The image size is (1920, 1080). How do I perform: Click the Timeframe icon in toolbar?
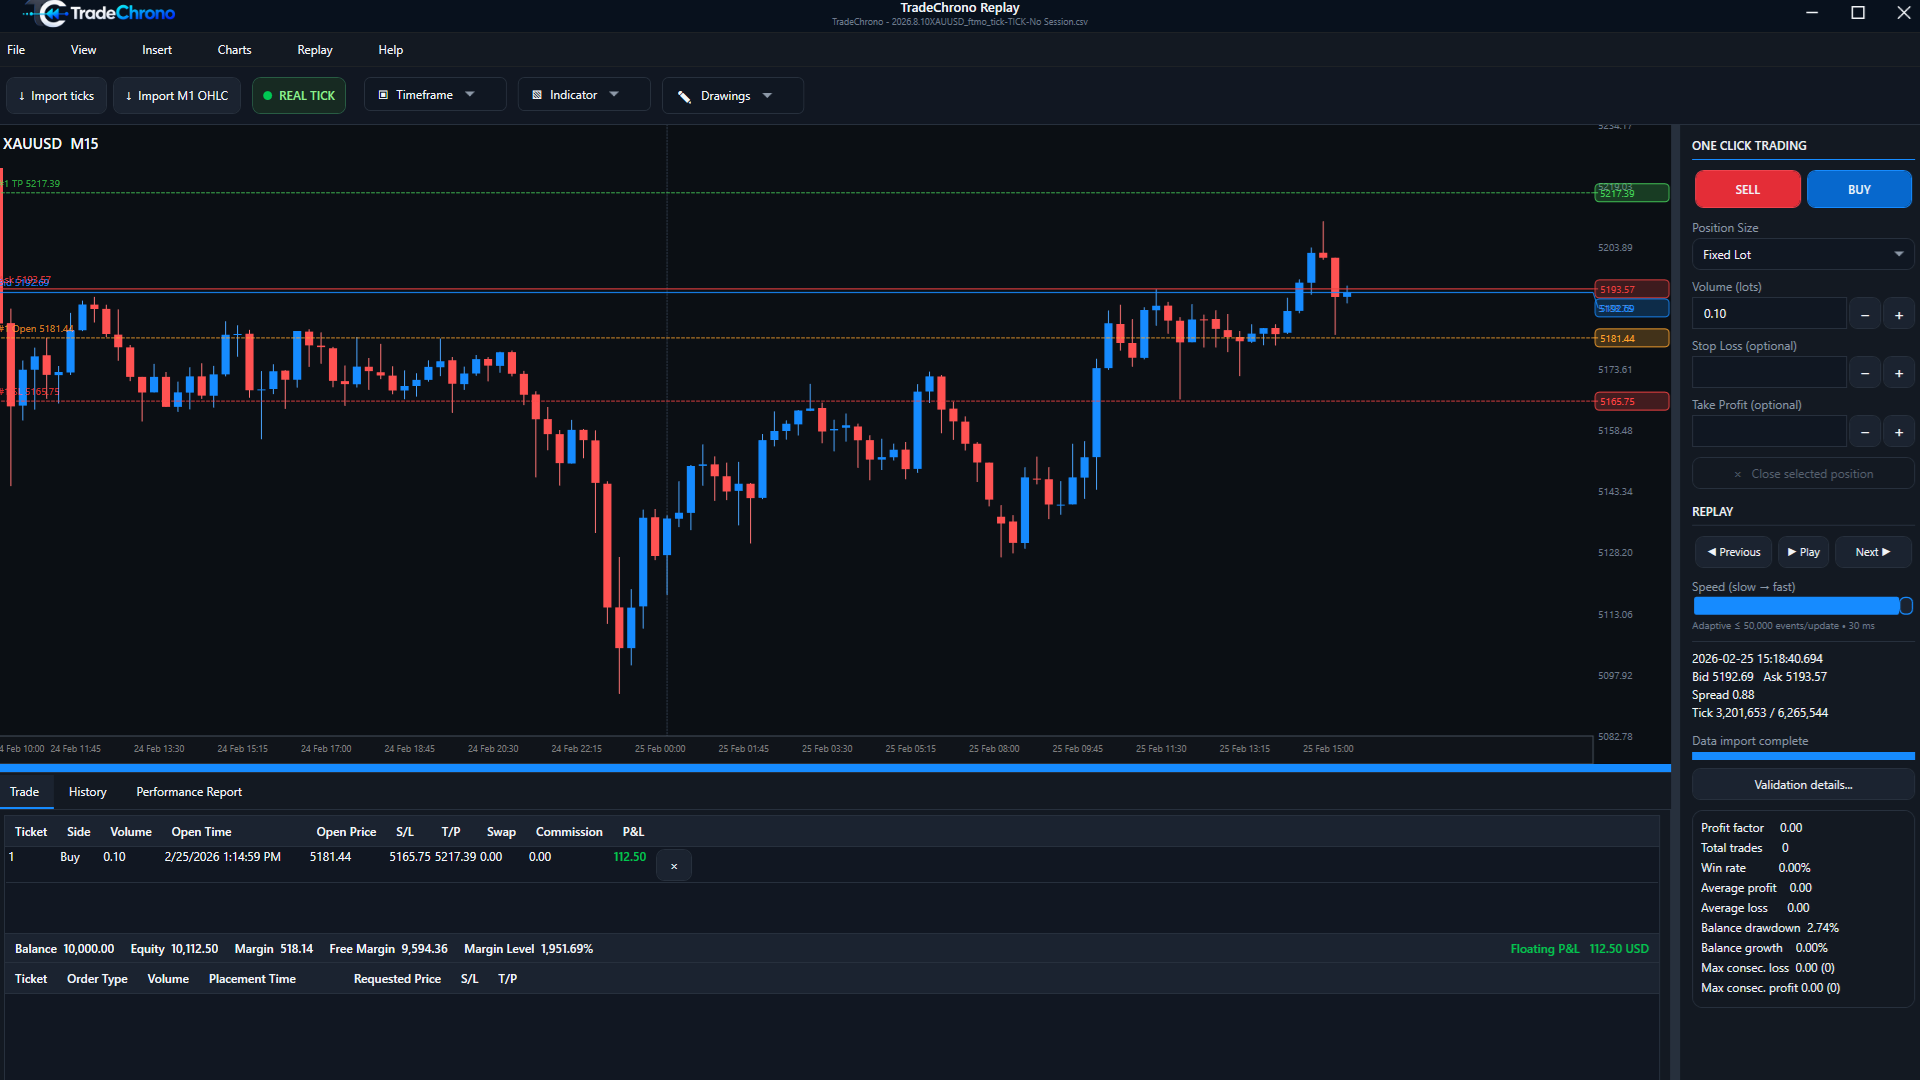pyautogui.click(x=383, y=95)
